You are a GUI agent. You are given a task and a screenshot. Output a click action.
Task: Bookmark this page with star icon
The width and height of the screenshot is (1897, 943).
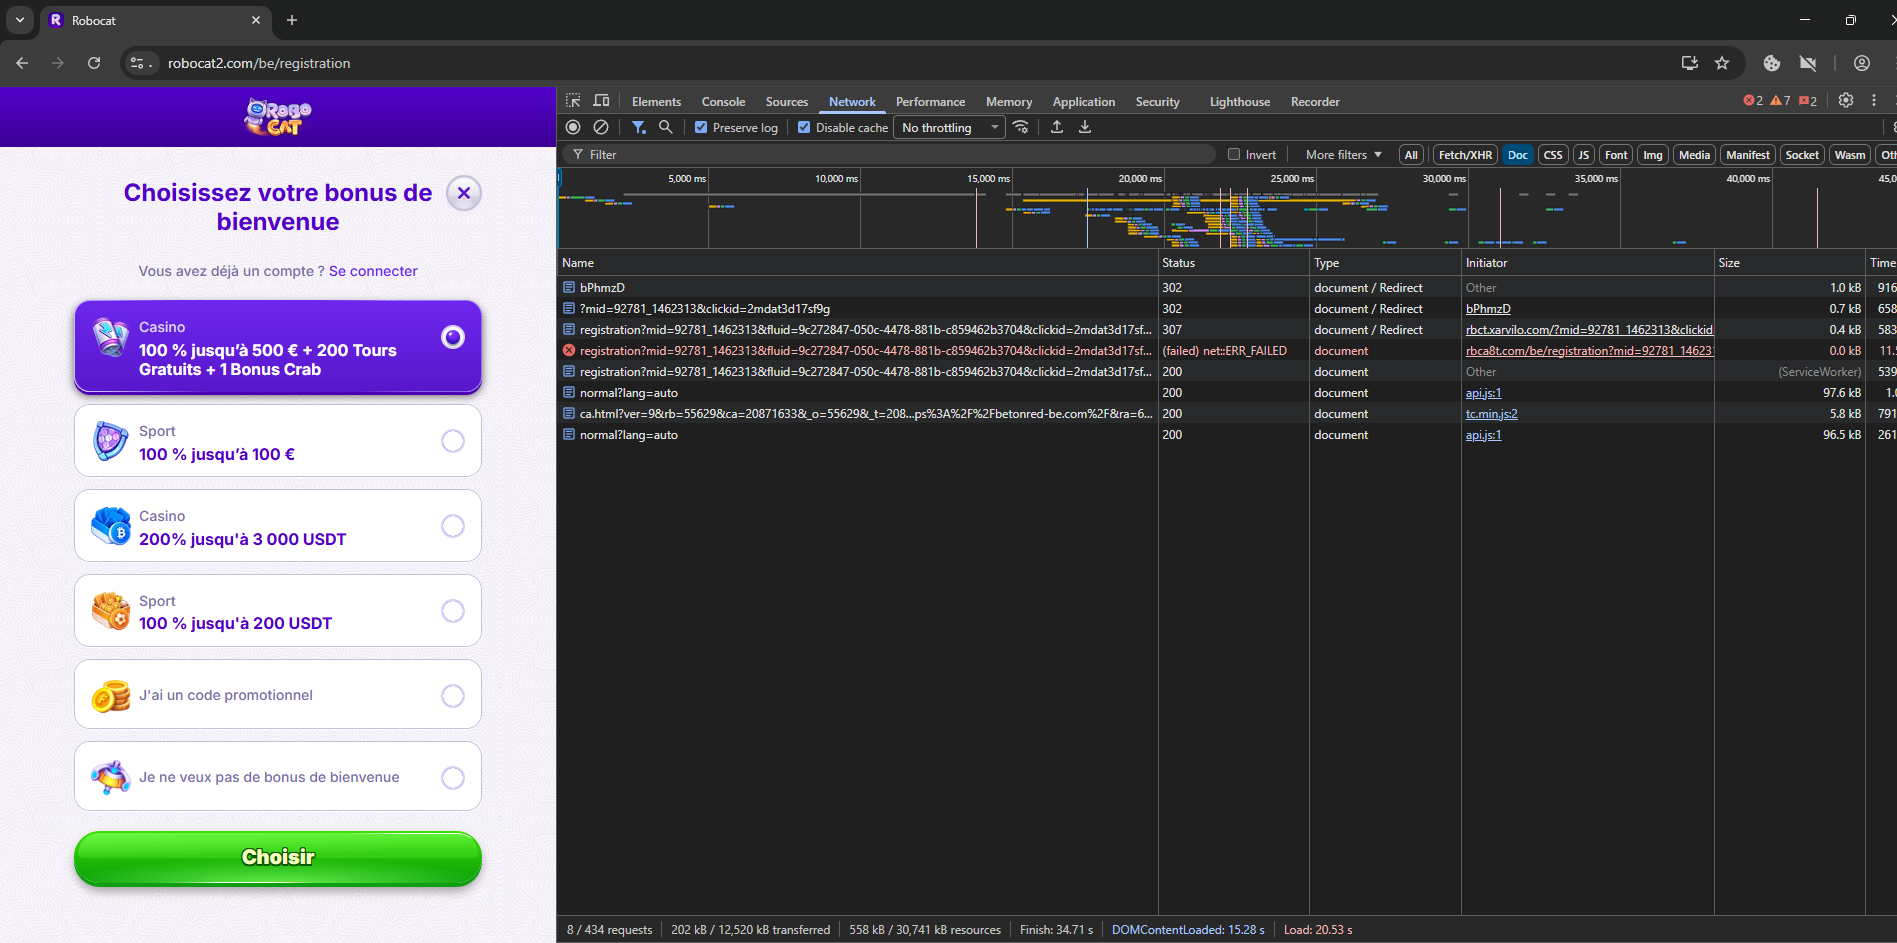[x=1722, y=63]
